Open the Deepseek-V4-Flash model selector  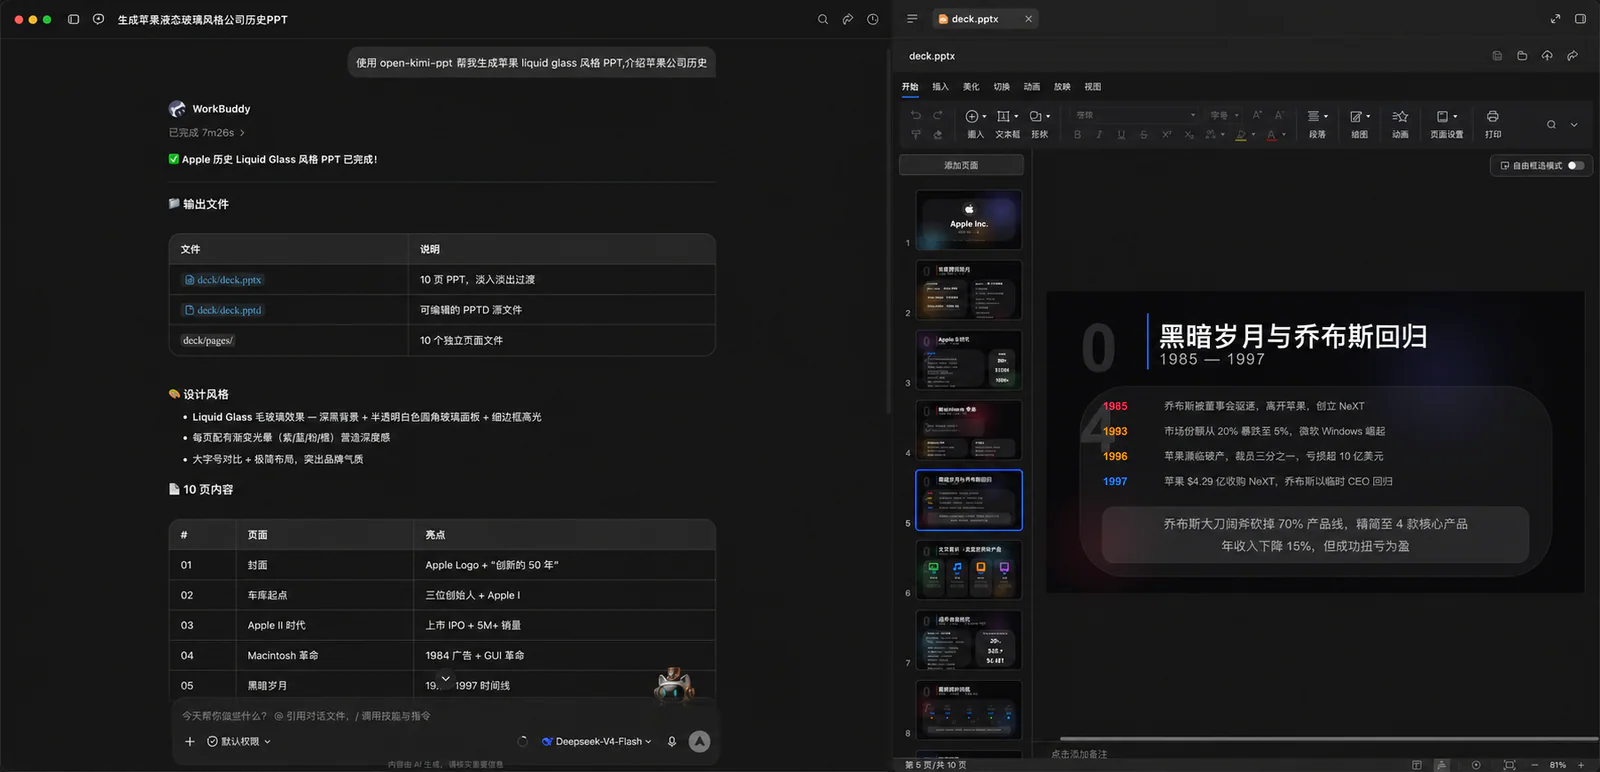596,742
